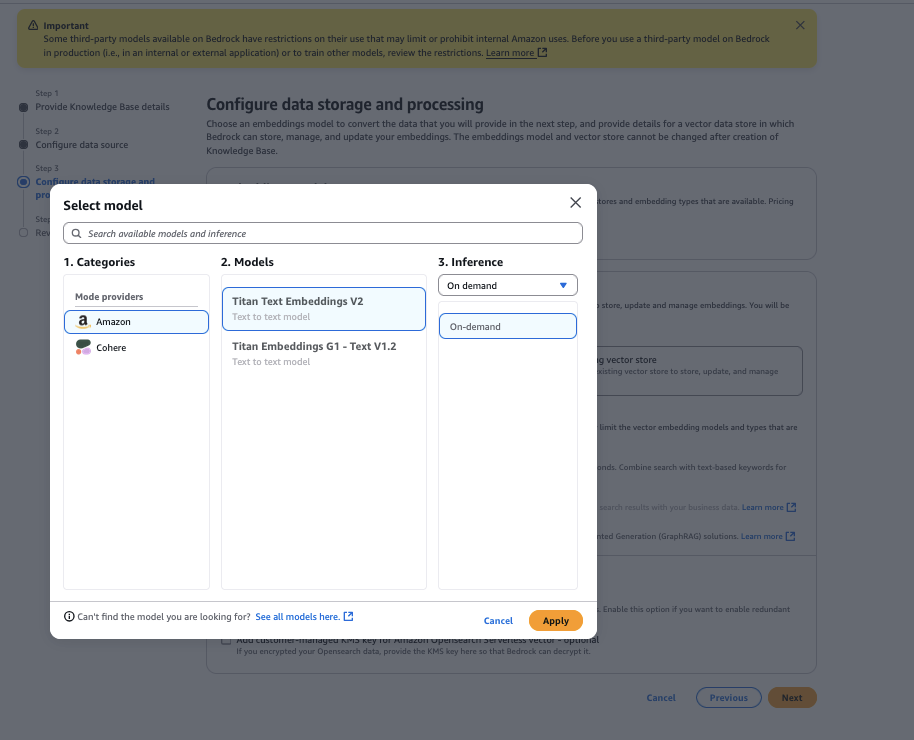Toggle the customer-managed KMS key checkbox
This screenshot has height=740, width=914.
pos(226,641)
